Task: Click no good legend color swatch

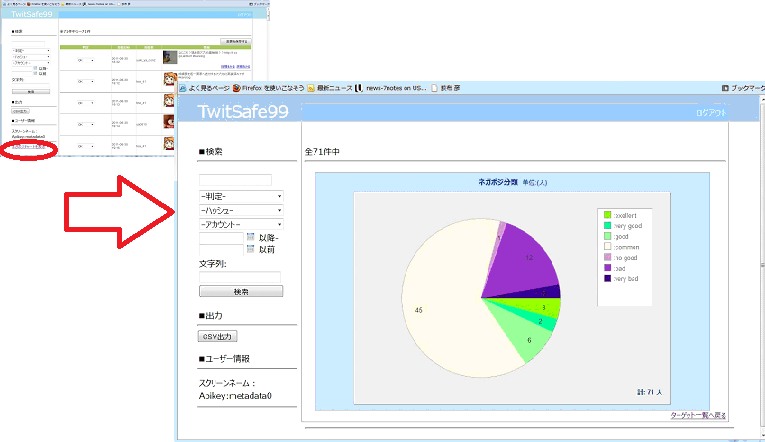Action: tap(607, 257)
